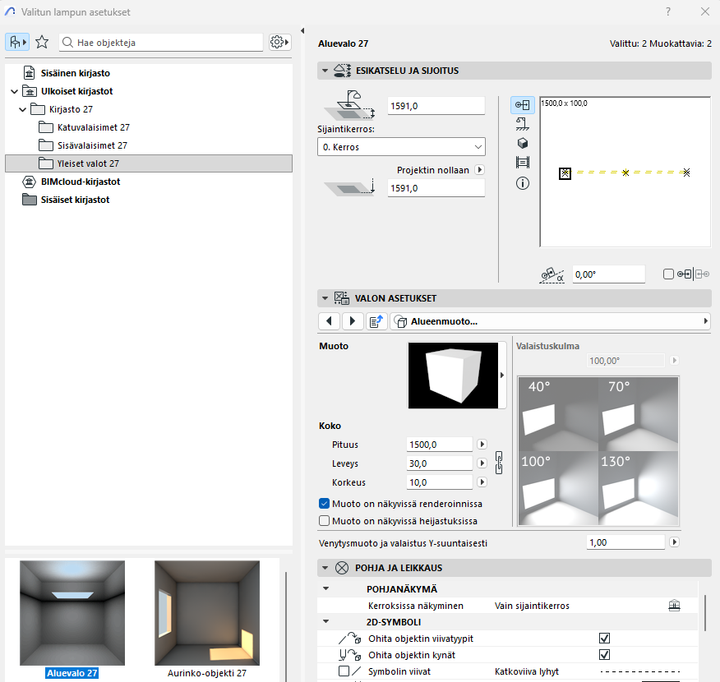Select the 2D floor plan preview icon
Viewport: 720px width, 682px height.
click(x=522, y=105)
